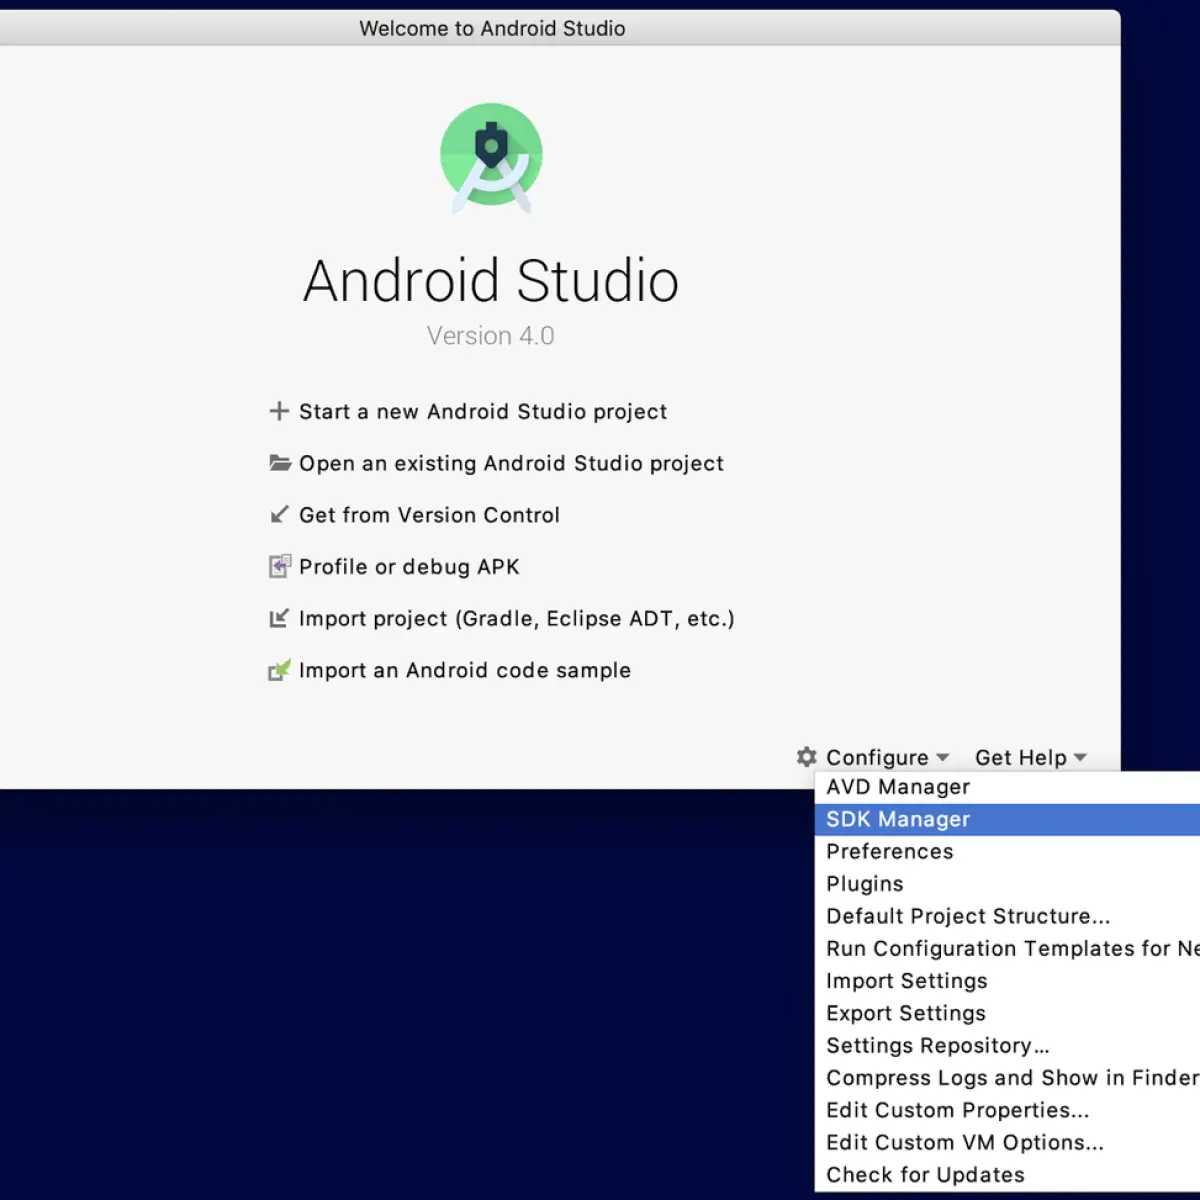The height and width of the screenshot is (1200, 1200).
Task: Click the Configure gear icon
Action: coord(807,757)
